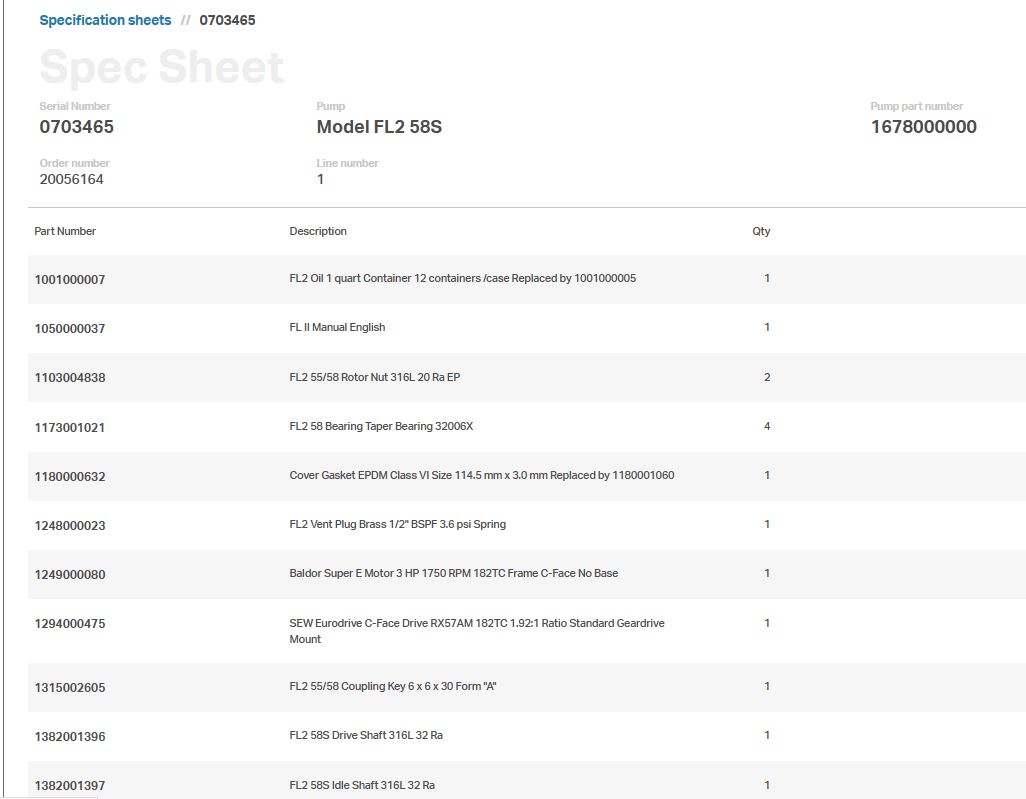Click part number 1315002605

point(70,688)
